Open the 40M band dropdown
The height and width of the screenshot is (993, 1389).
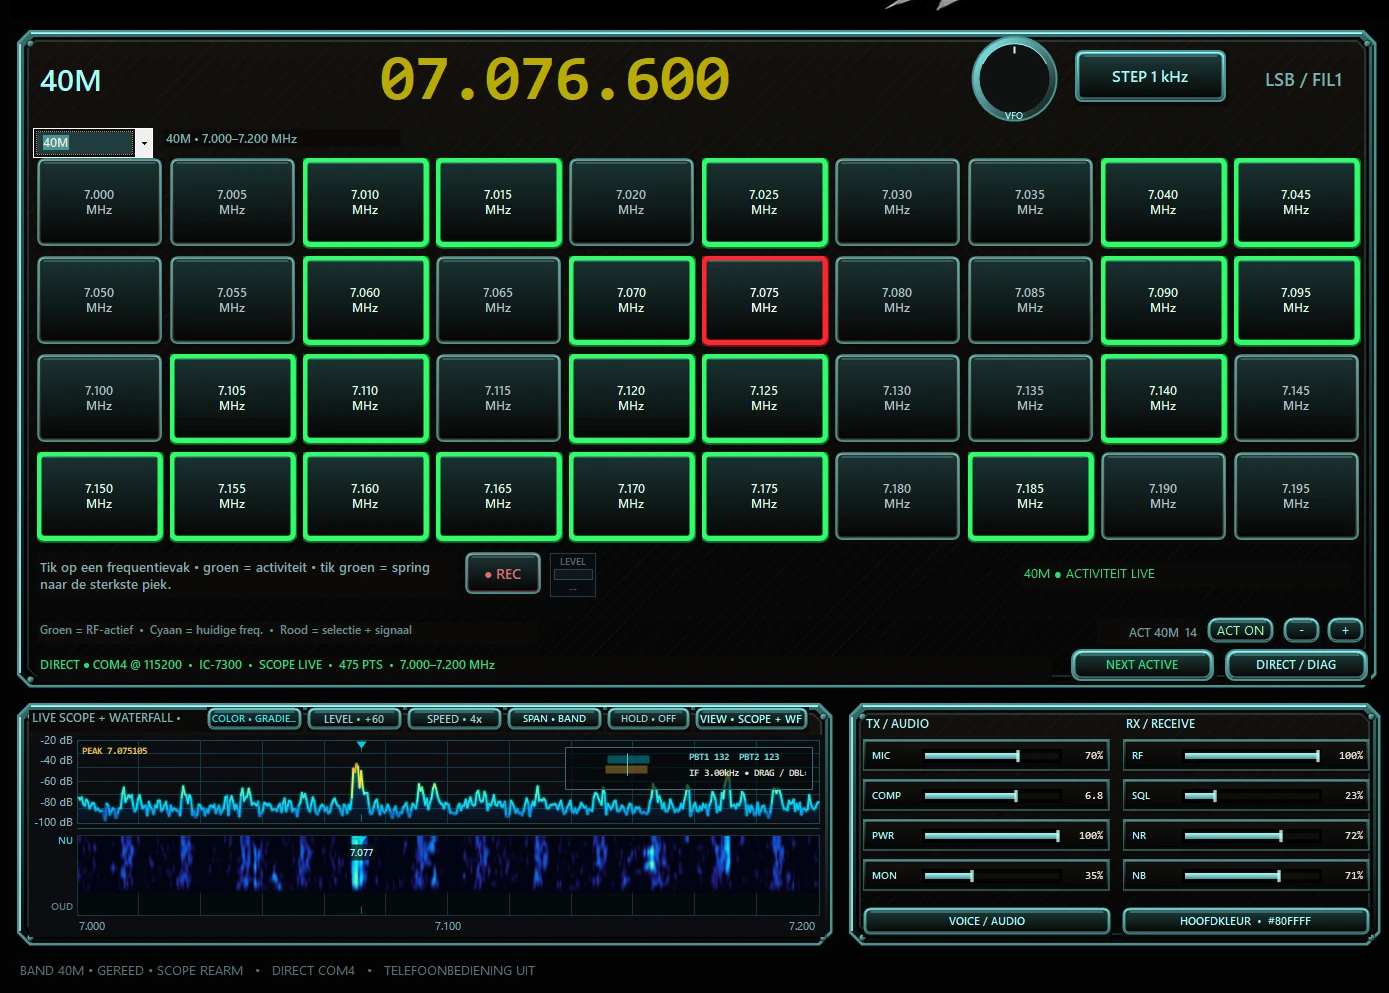144,143
